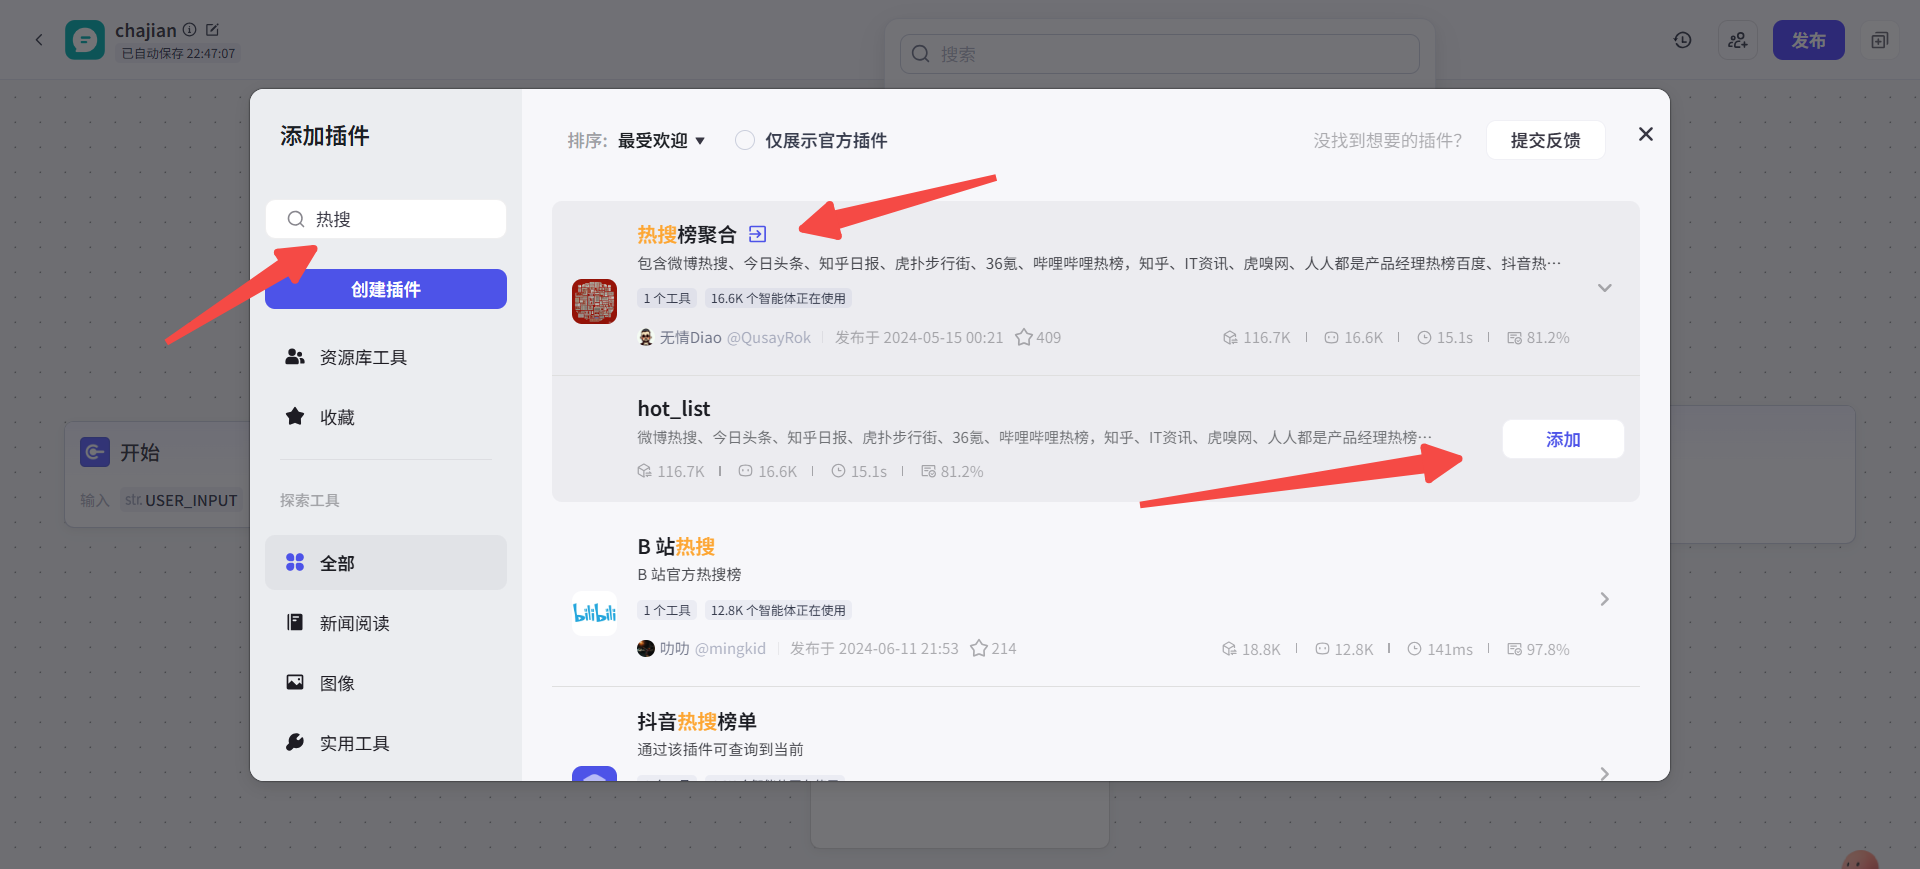Select the 图像 category
The image size is (1920, 869).
click(x=386, y=683)
